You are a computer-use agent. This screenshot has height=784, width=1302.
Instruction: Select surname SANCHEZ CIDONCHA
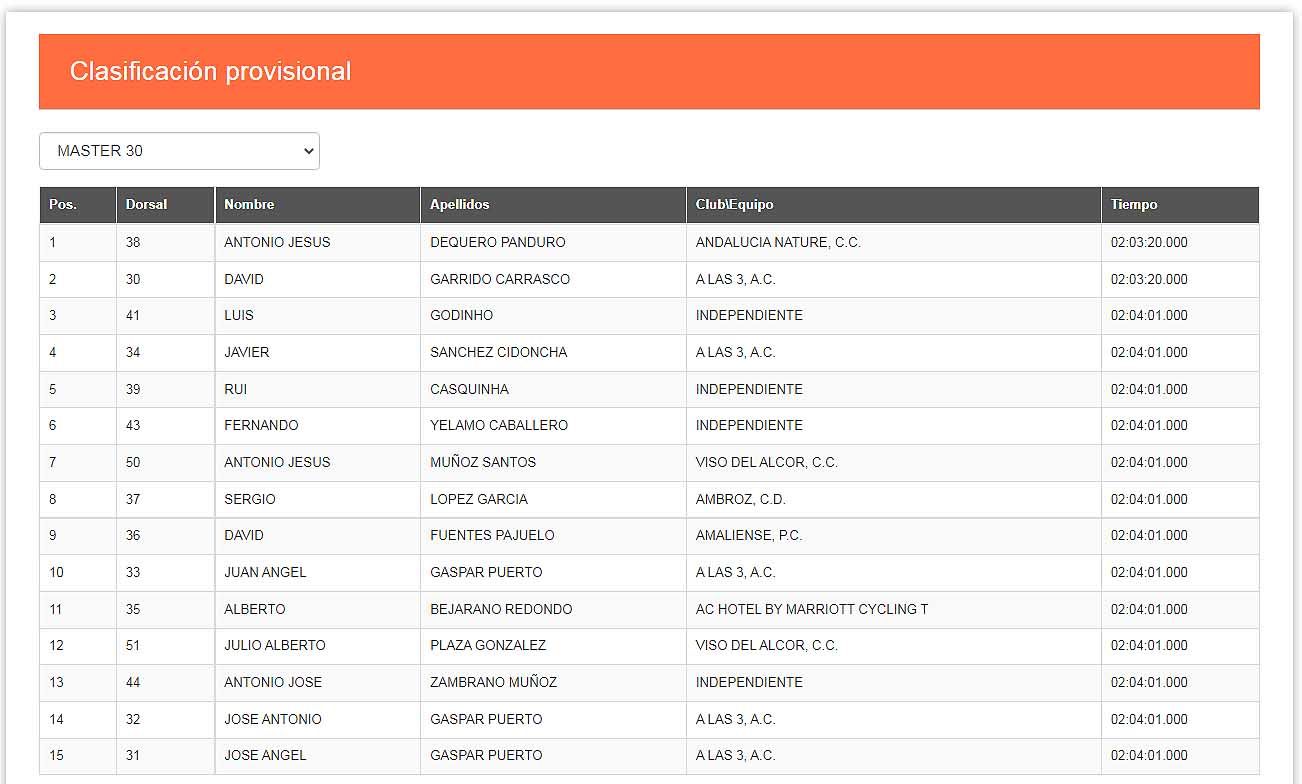[499, 352]
